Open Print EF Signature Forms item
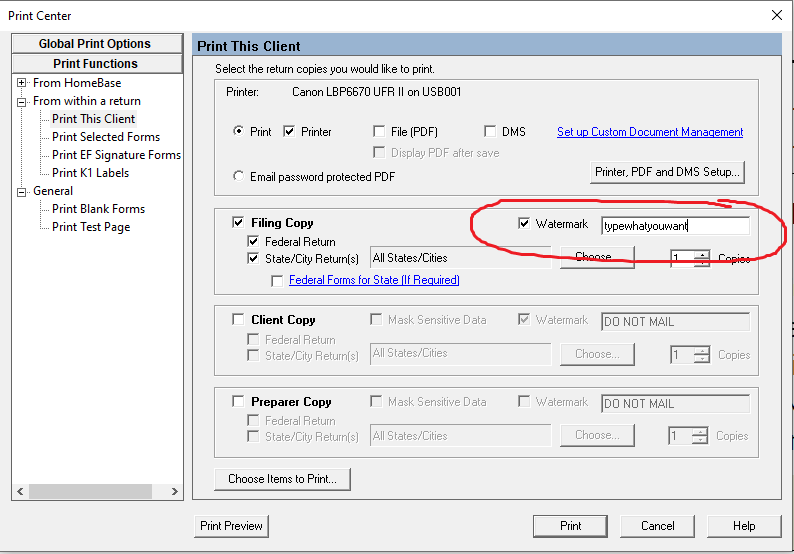 (x=116, y=155)
